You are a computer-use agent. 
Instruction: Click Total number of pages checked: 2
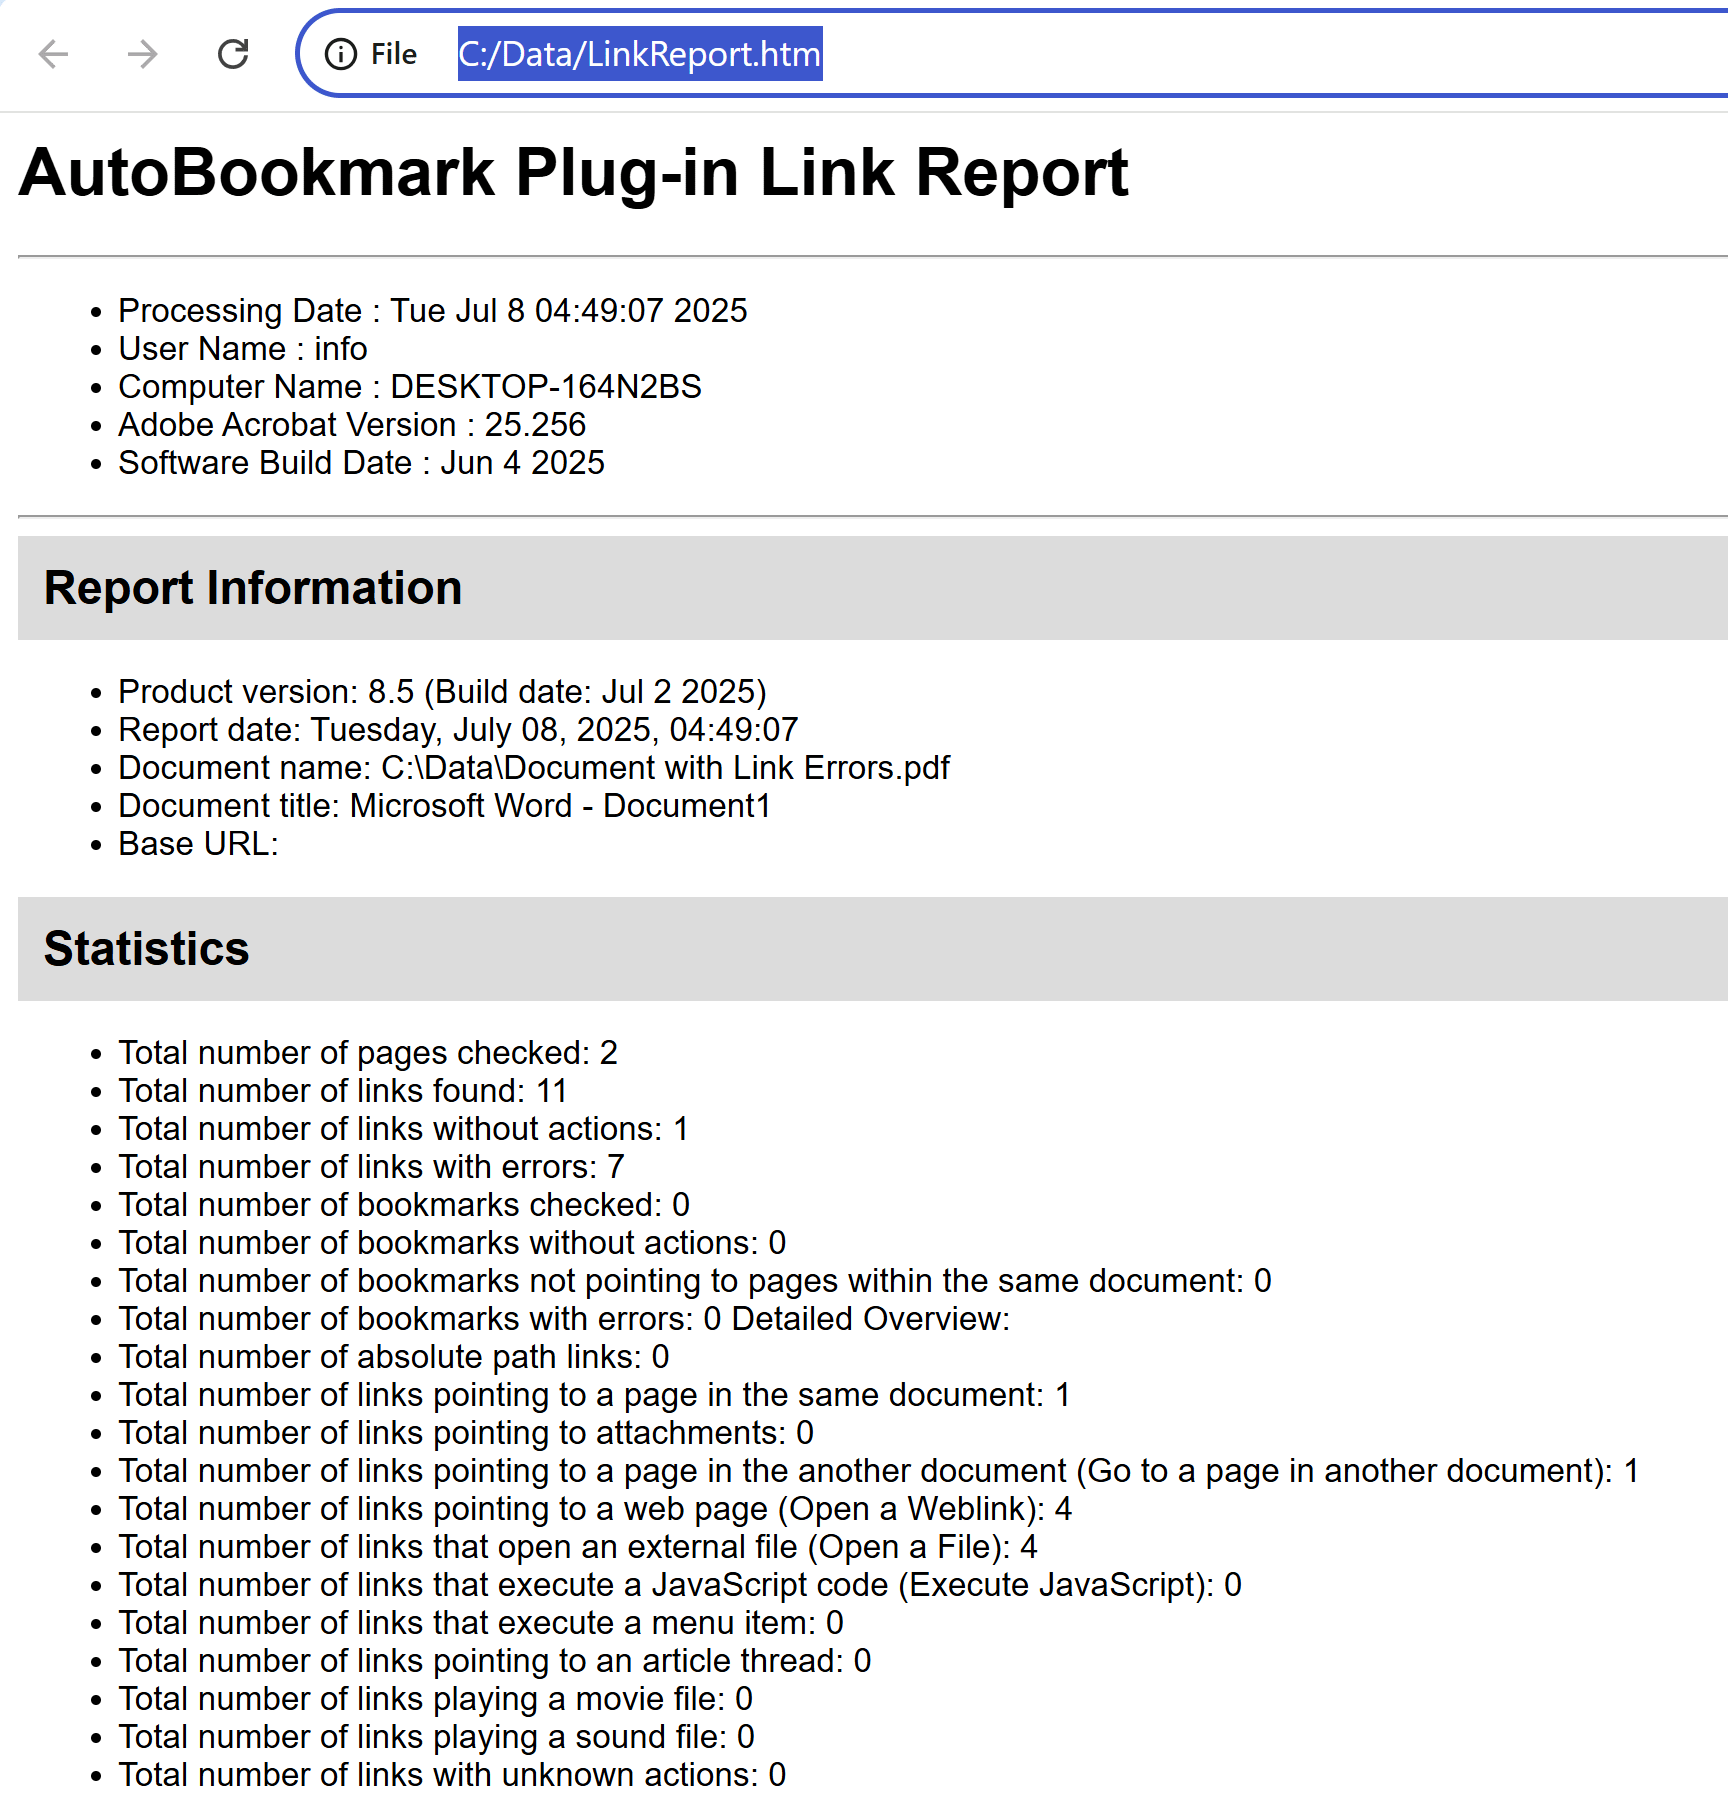click(x=368, y=1053)
